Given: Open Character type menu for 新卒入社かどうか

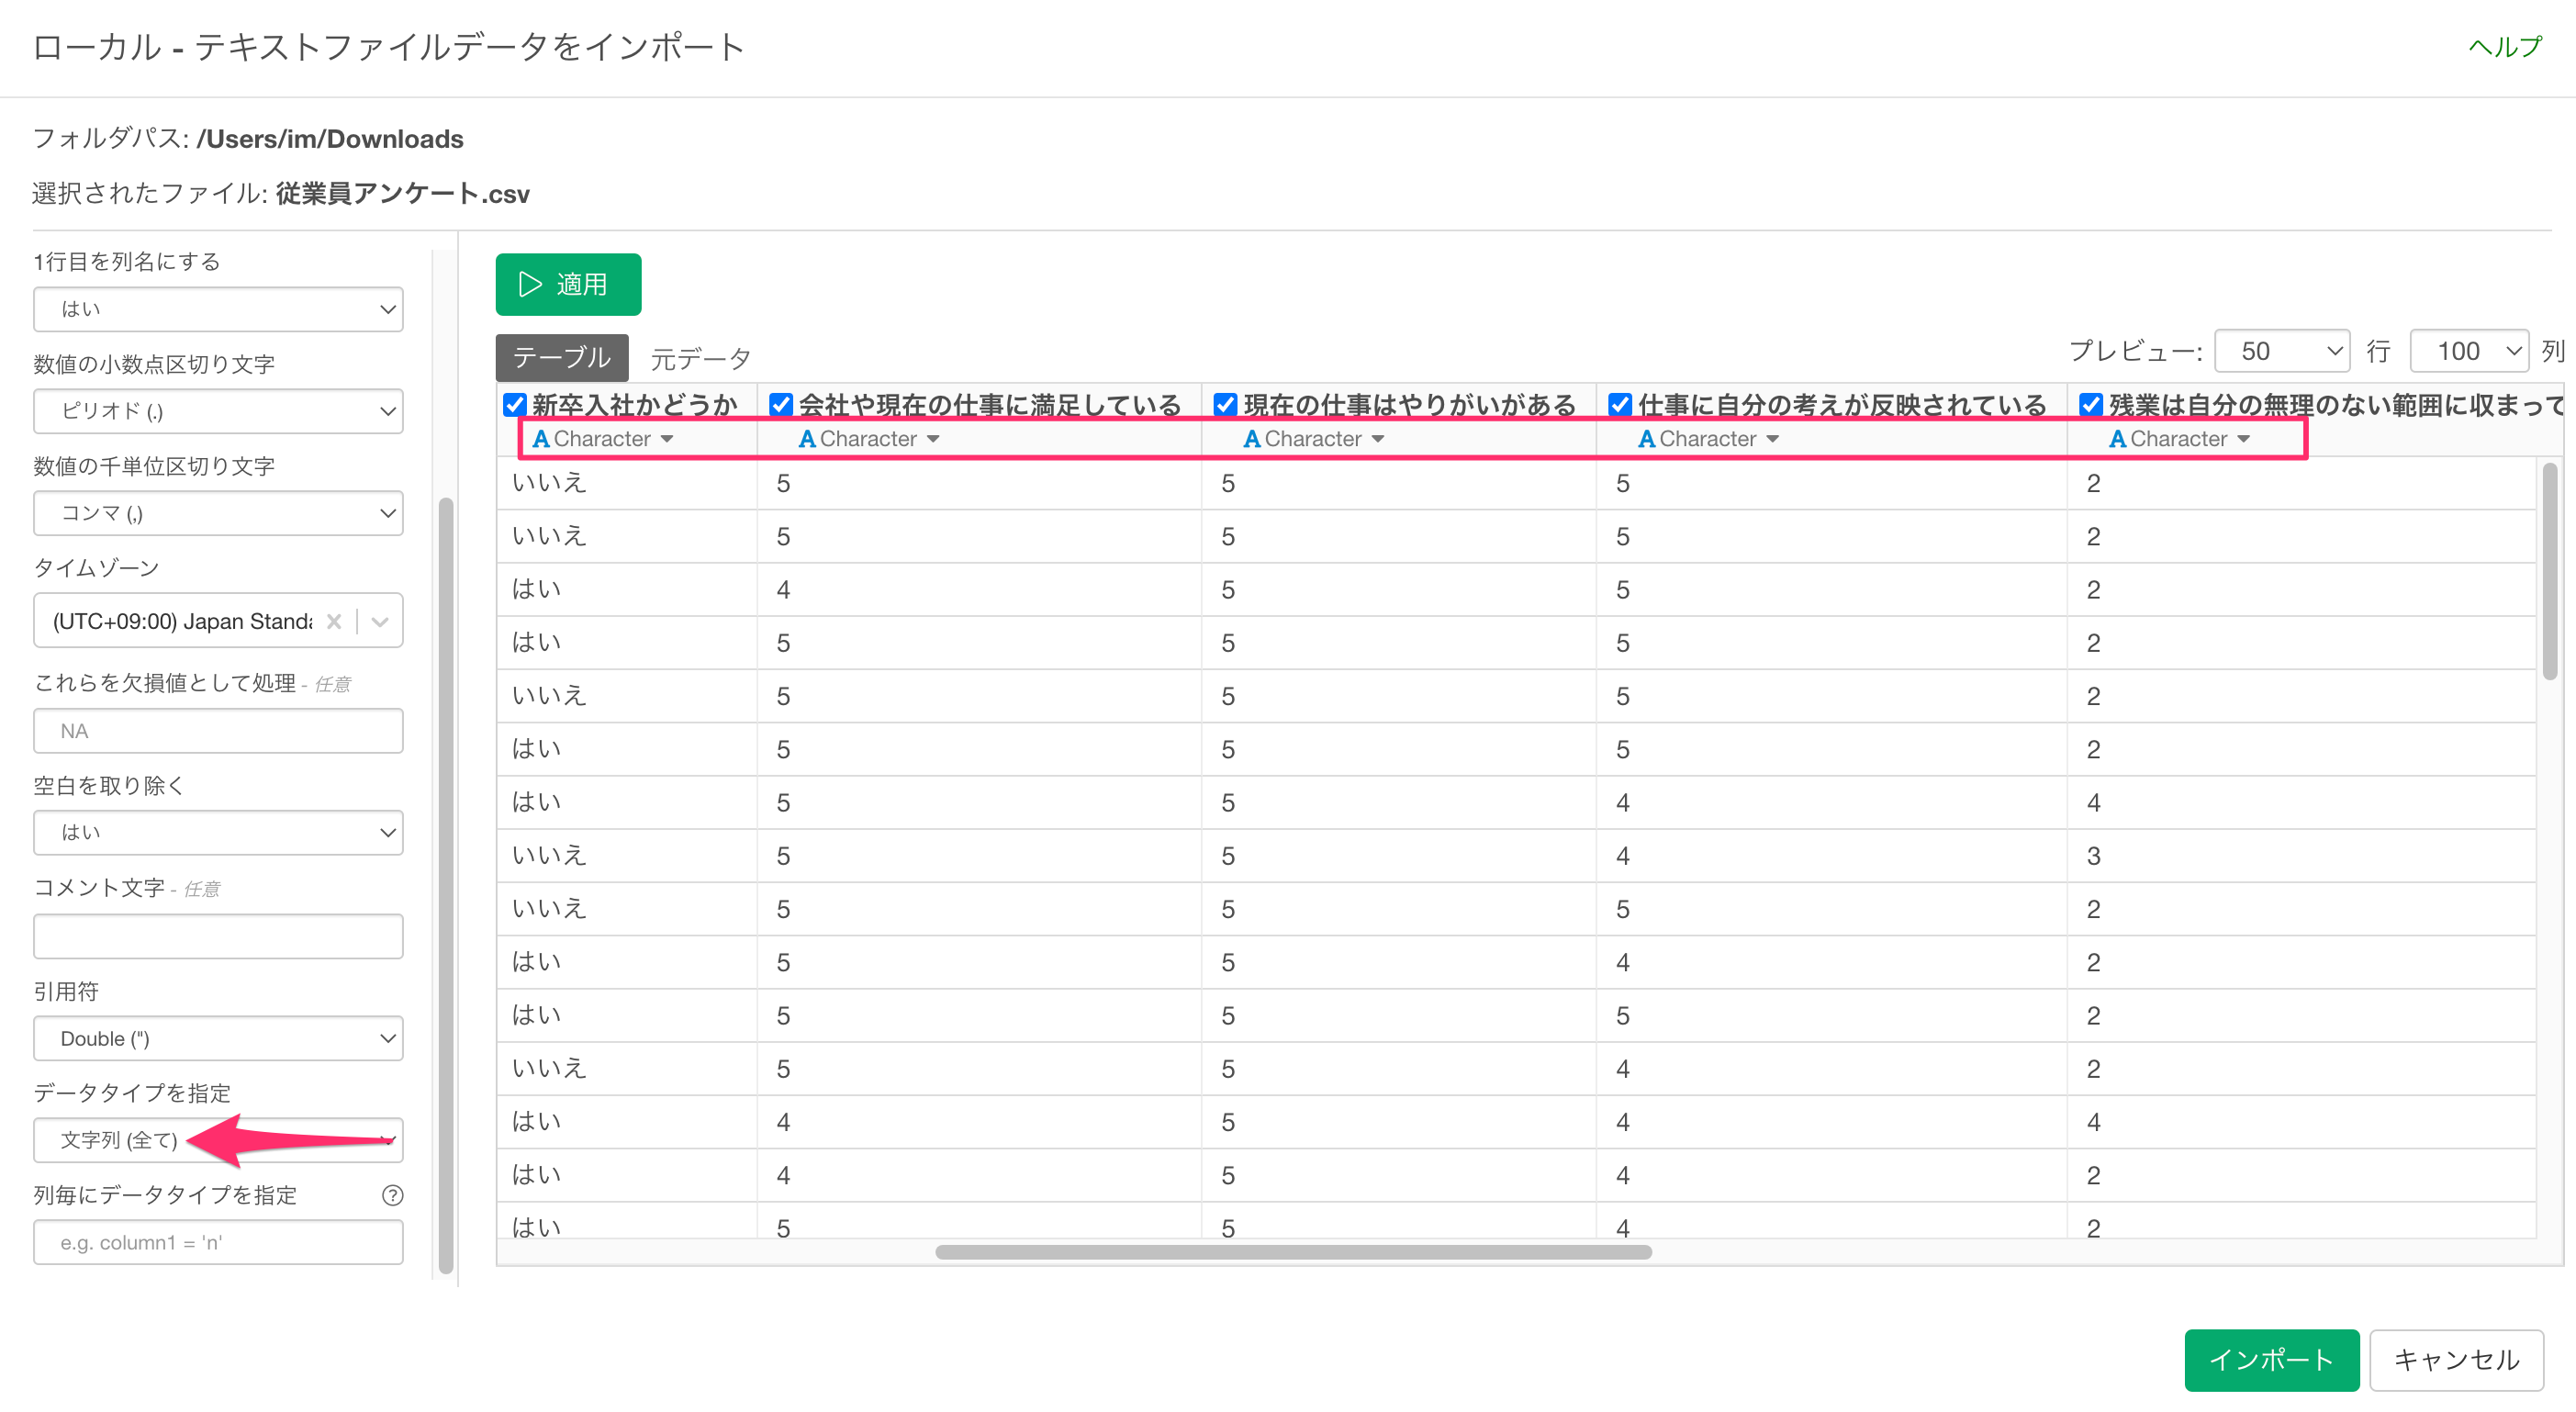Looking at the screenshot, I should click(667, 439).
